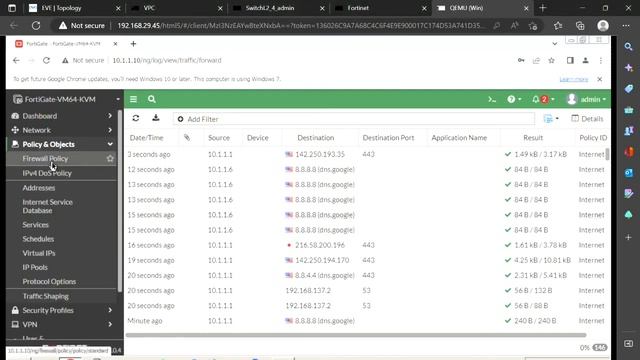The image size is (640, 360).
Task: Open the Chrome saved password key icon
Action: pyautogui.click(x=521, y=60)
